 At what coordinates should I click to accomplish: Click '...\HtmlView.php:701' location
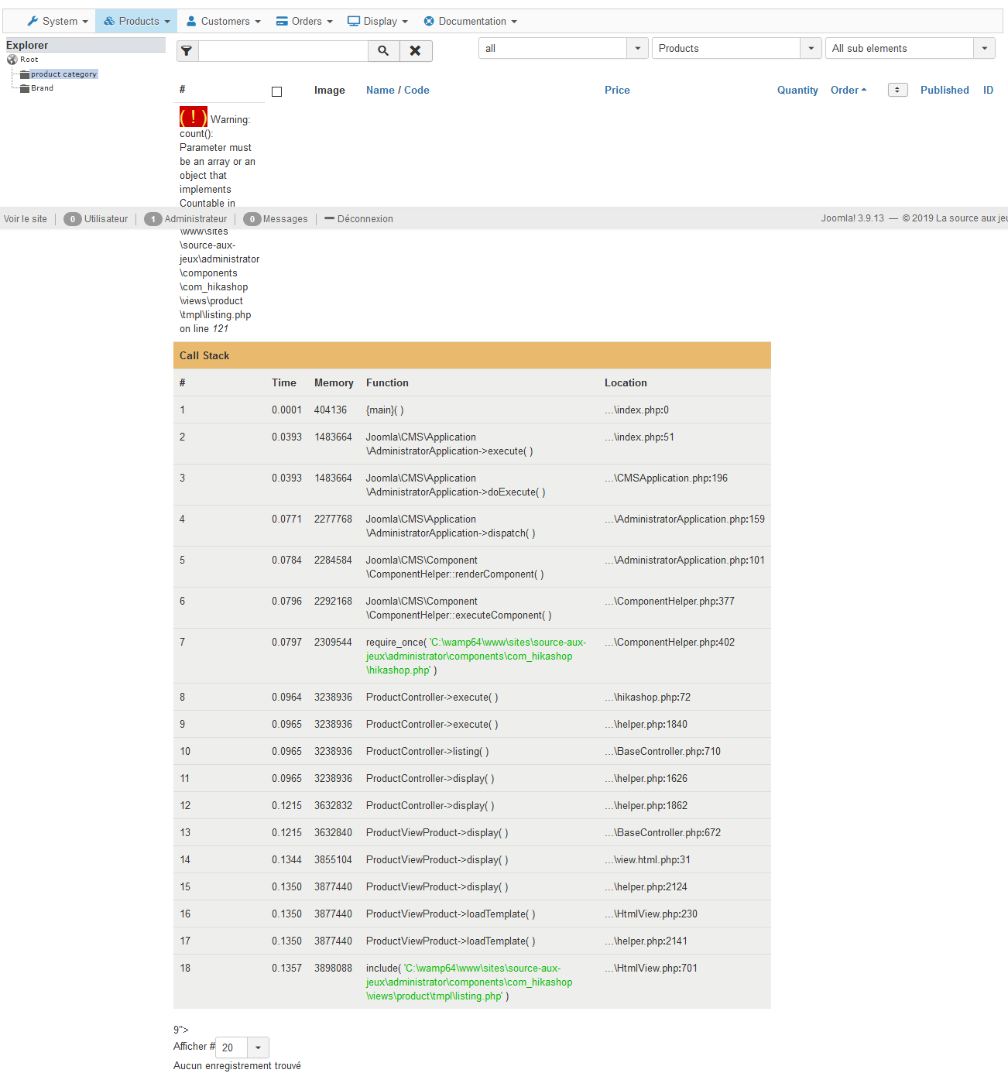pos(650,968)
